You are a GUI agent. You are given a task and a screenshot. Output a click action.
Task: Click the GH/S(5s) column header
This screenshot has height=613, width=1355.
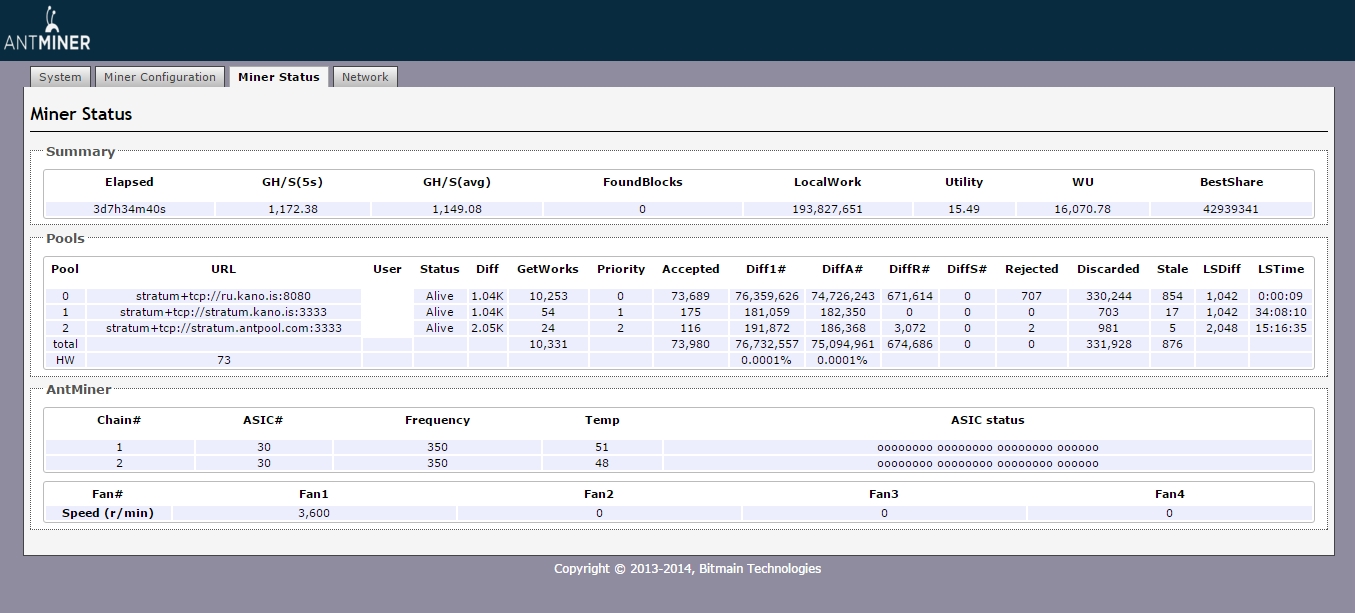(293, 182)
